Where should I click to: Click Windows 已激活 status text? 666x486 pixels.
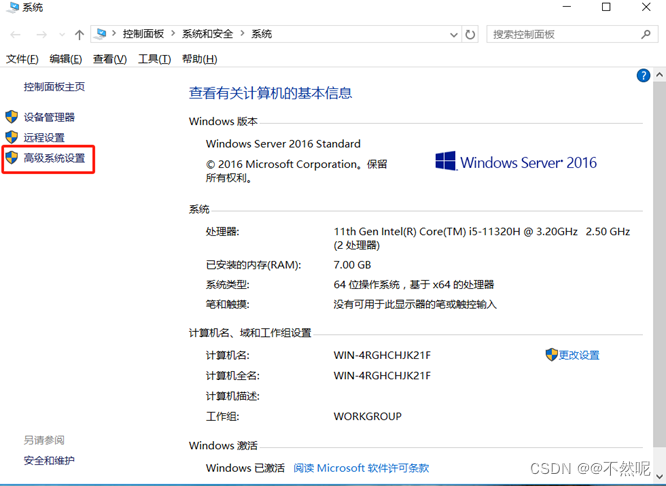pos(245,468)
